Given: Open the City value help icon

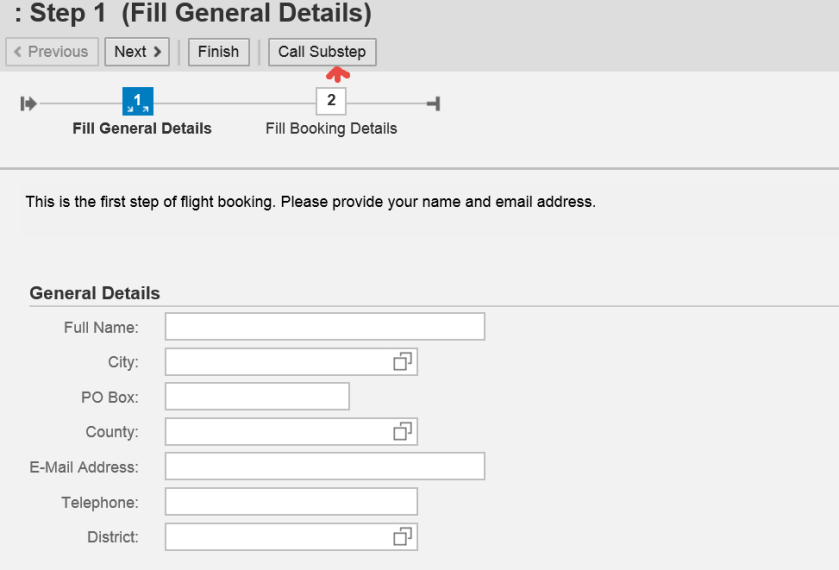Looking at the screenshot, I should [403, 362].
